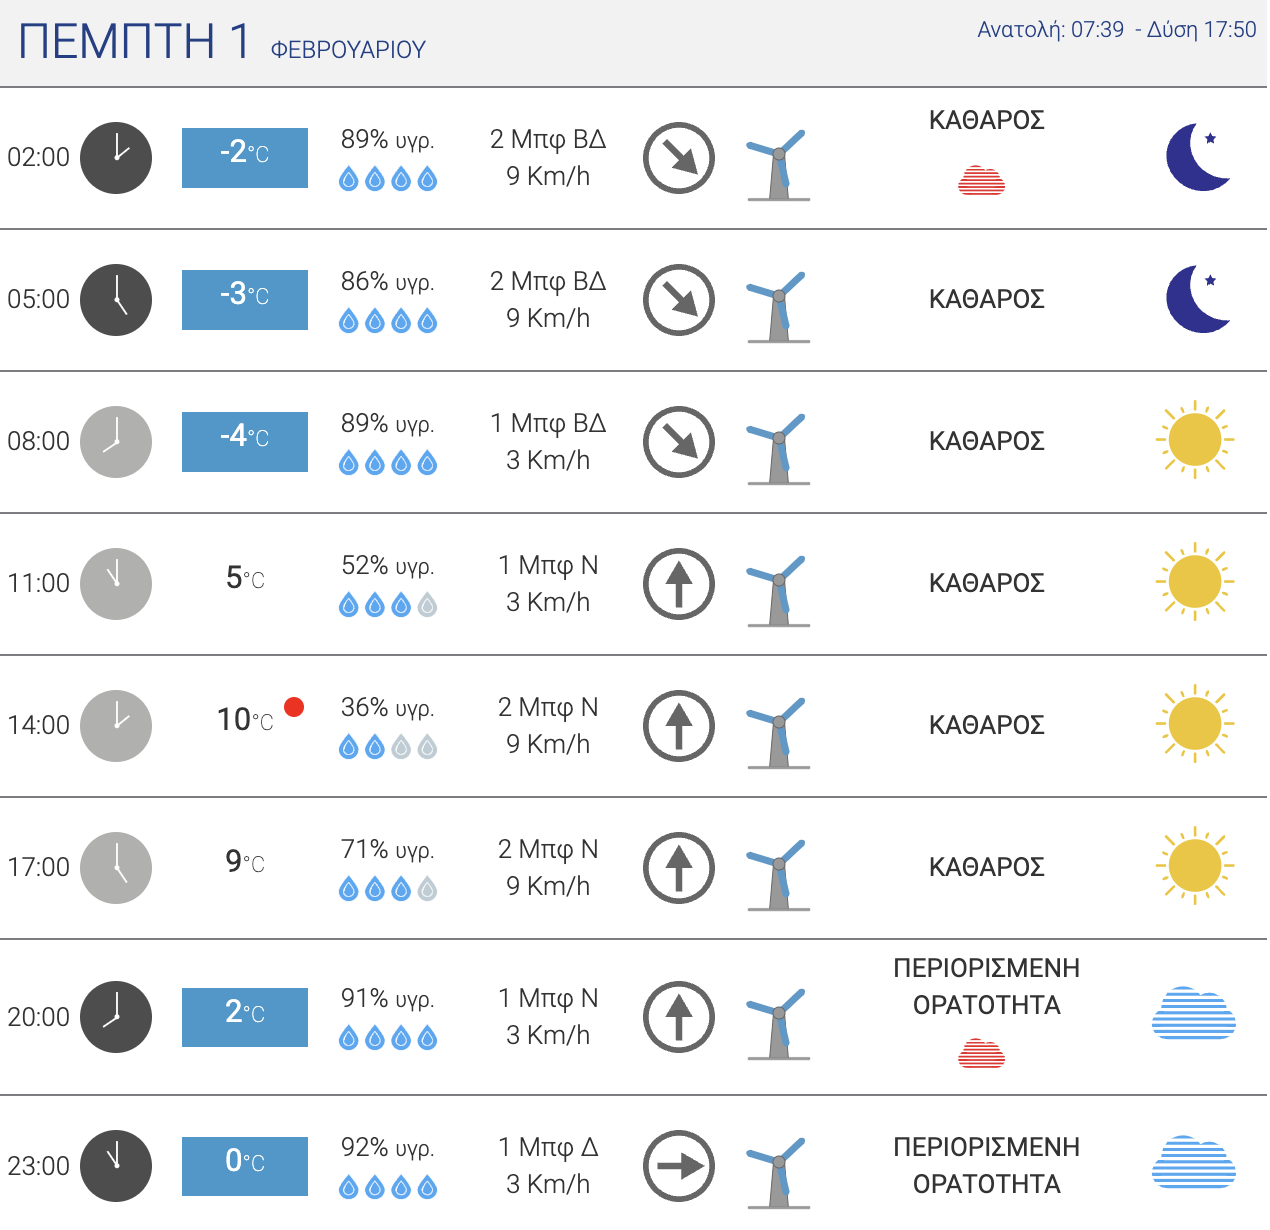Image resolution: width=1270 pixels, height=1230 pixels.
Task: Click the humidity droplets for 52% υγρ.
Action: click(388, 605)
